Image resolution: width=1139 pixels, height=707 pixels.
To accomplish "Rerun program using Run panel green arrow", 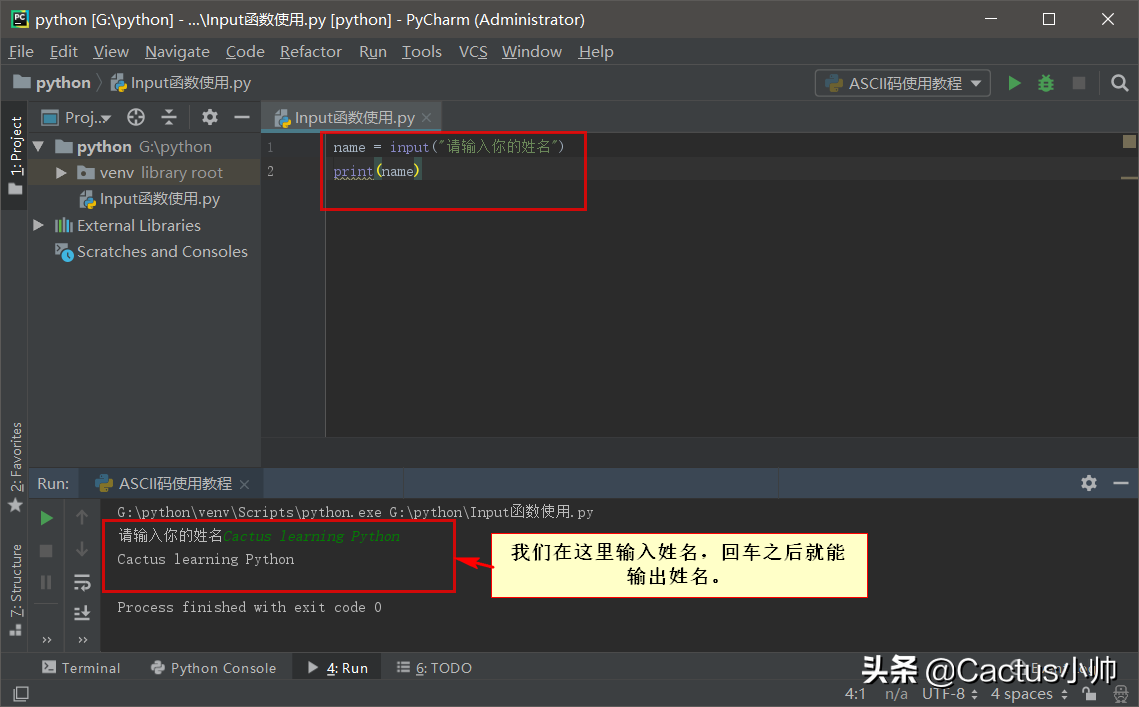I will coord(46,518).
